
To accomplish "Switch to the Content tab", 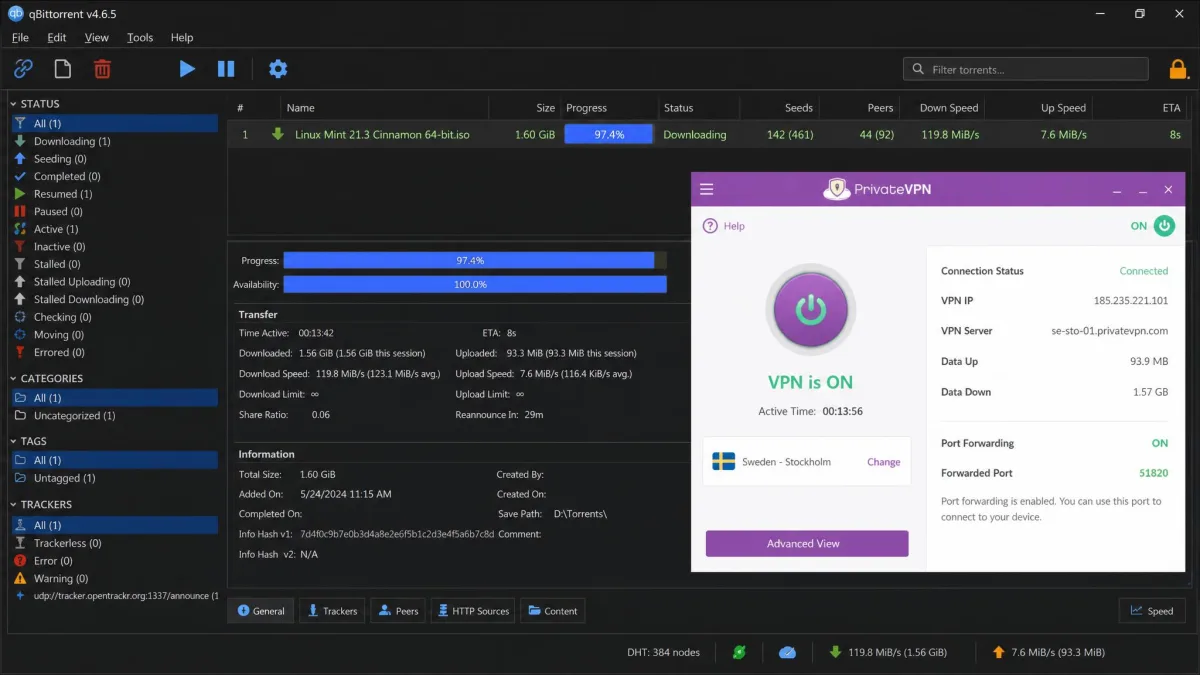I will click(x=553, y=611).
